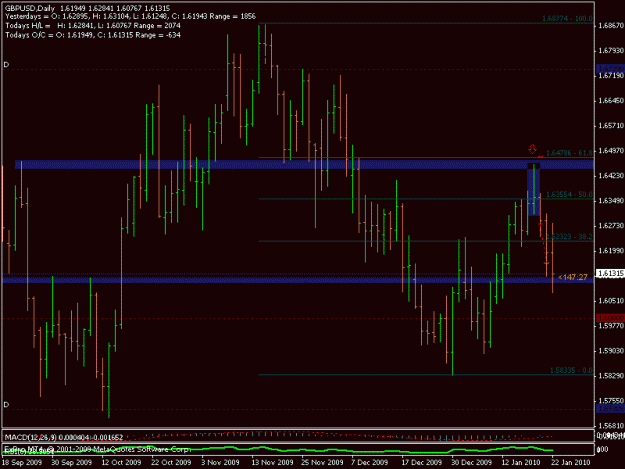Select the 1.62323 - 38.2 Fibonacci label
This screenshot has height=469, width=625.
tap(569, 237)
